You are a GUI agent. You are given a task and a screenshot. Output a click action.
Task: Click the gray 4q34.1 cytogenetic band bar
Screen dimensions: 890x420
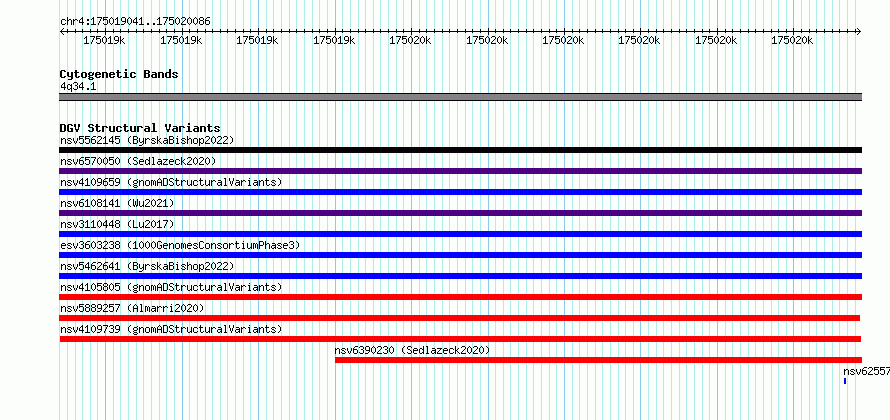(x=461, y=97)
